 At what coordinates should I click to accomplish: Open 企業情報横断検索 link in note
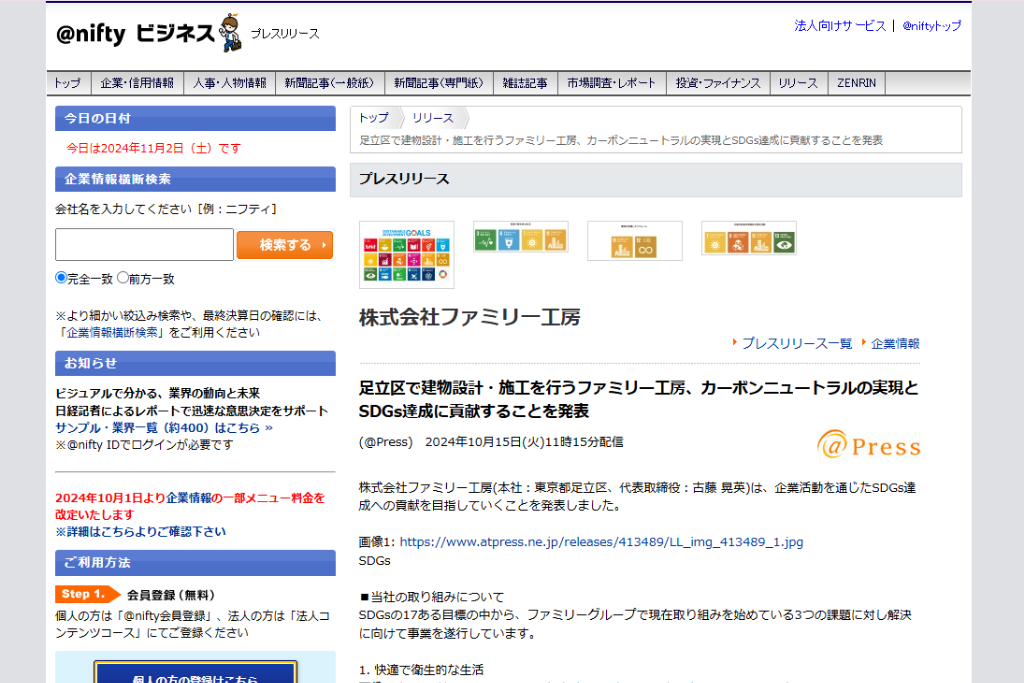click(x=112, y=332)
